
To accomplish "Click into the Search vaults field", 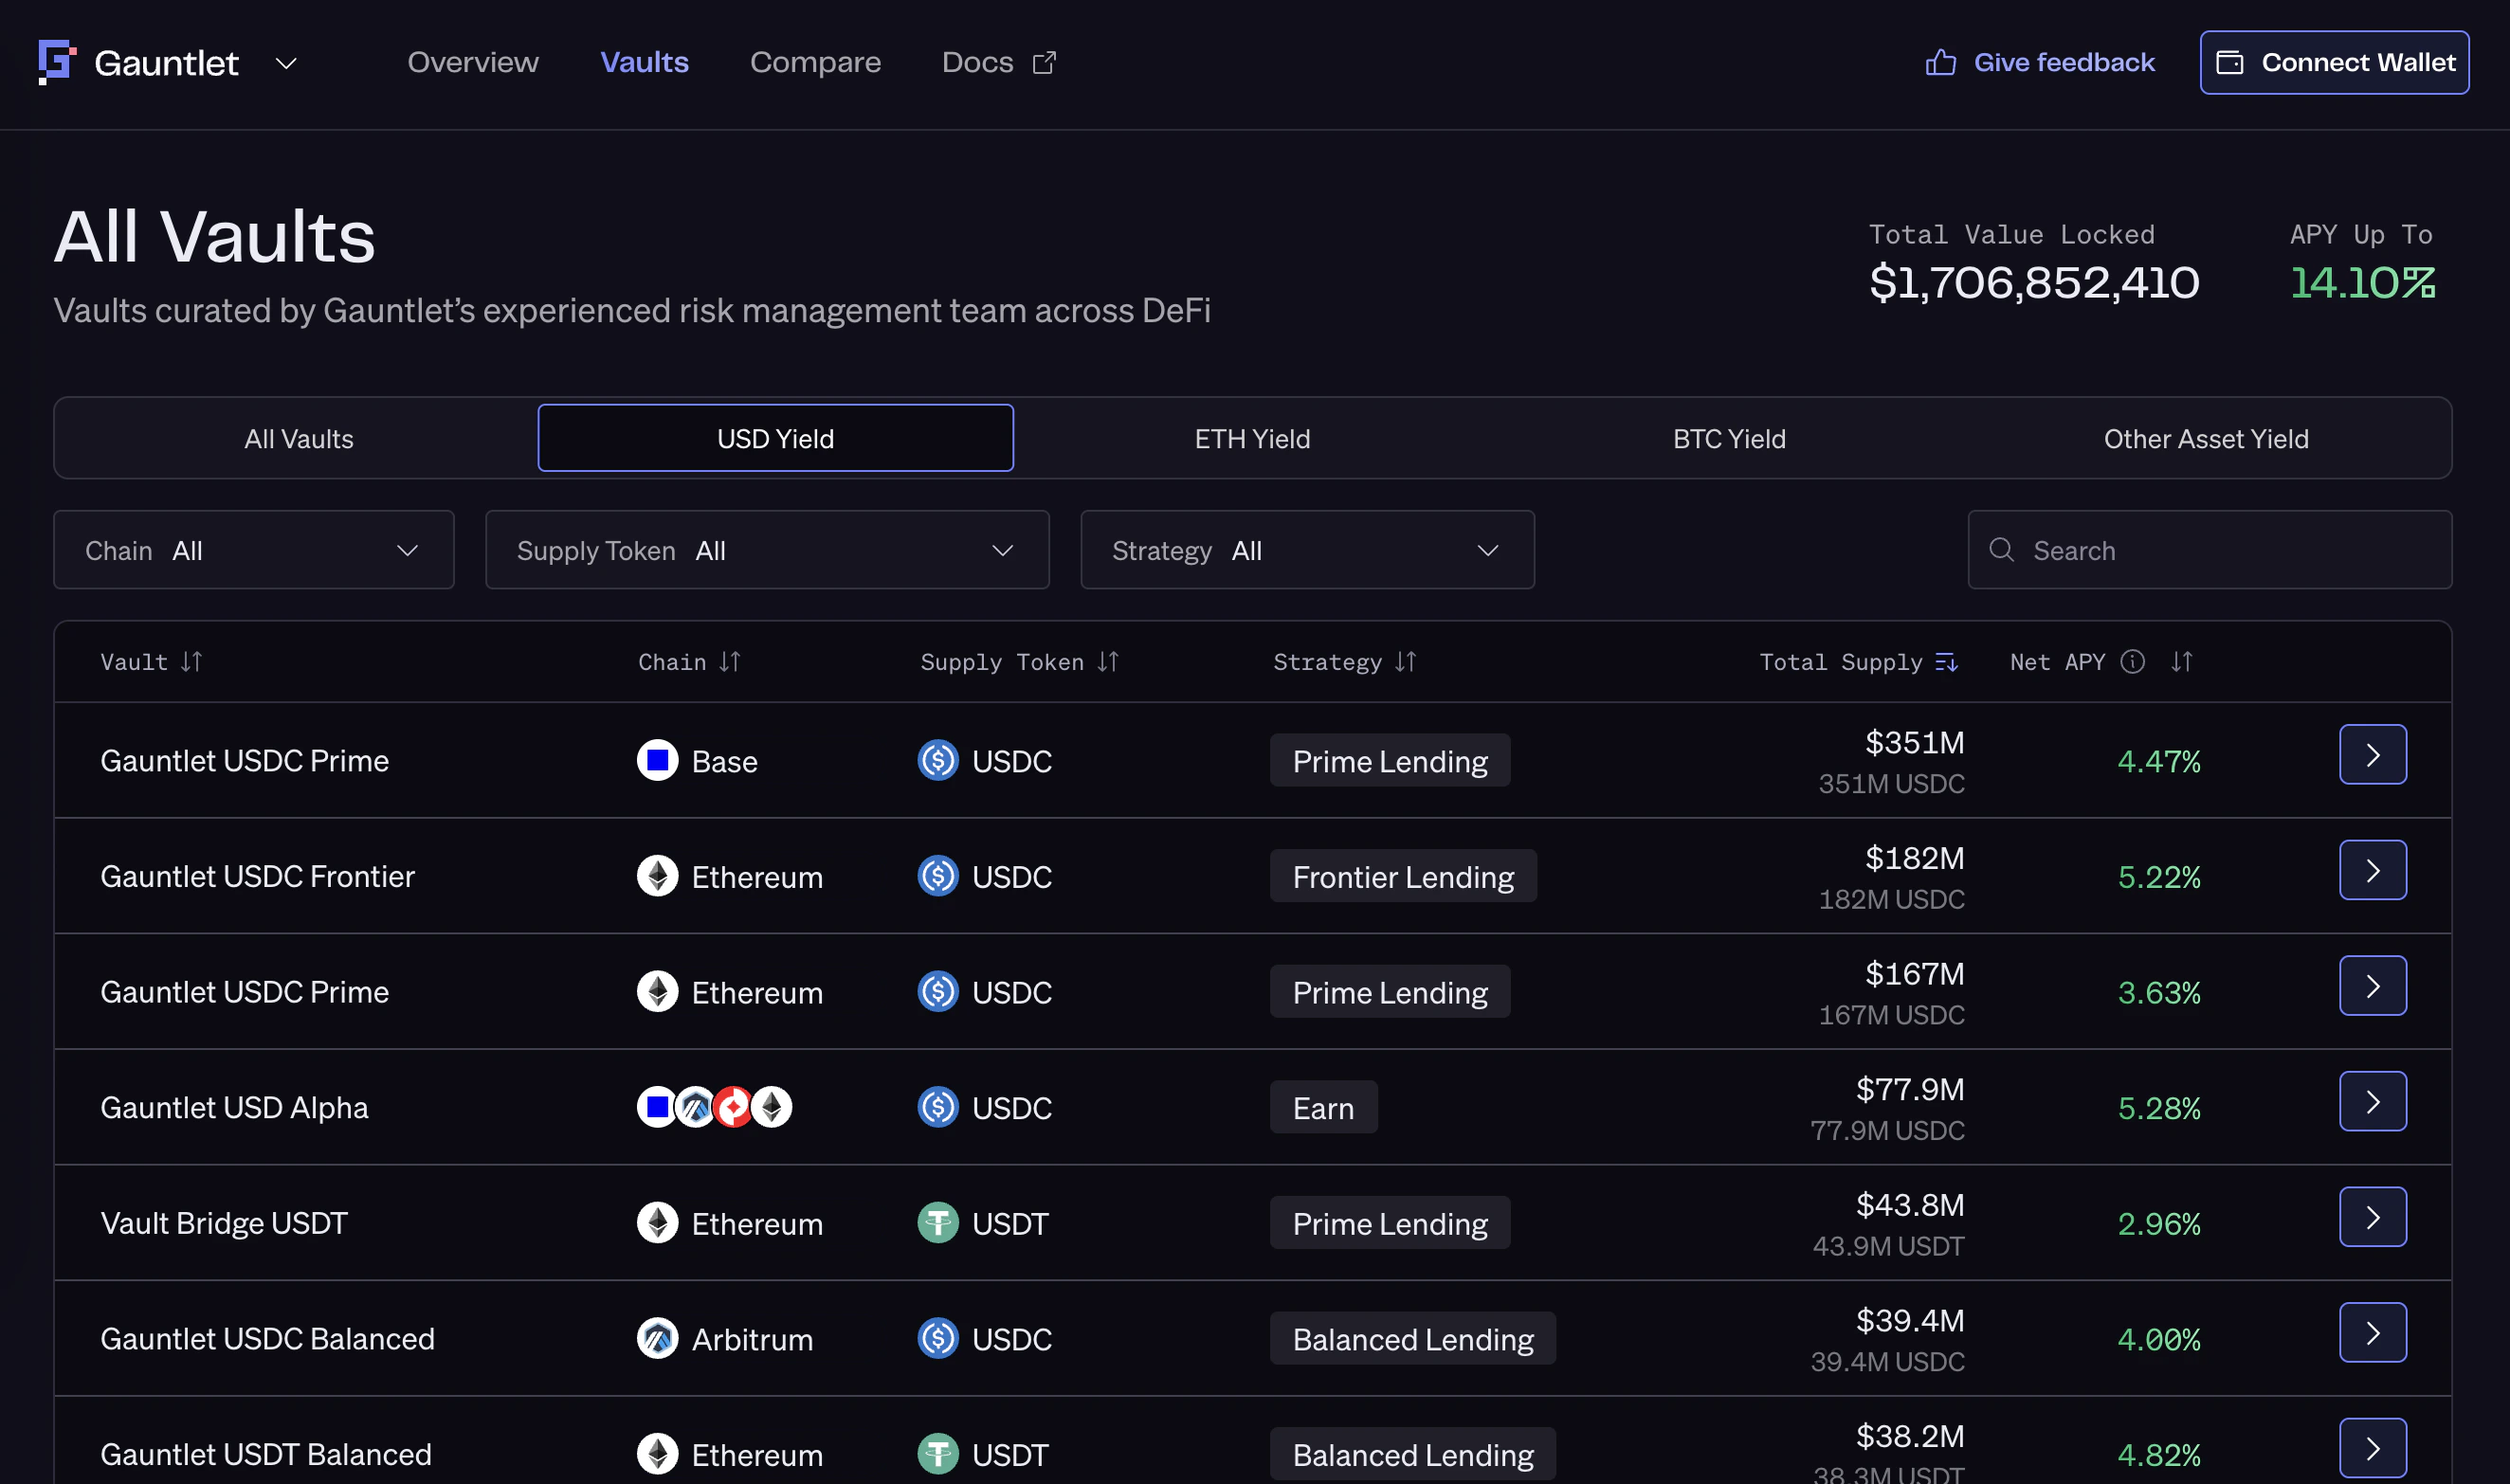I will coord(2209,549).
